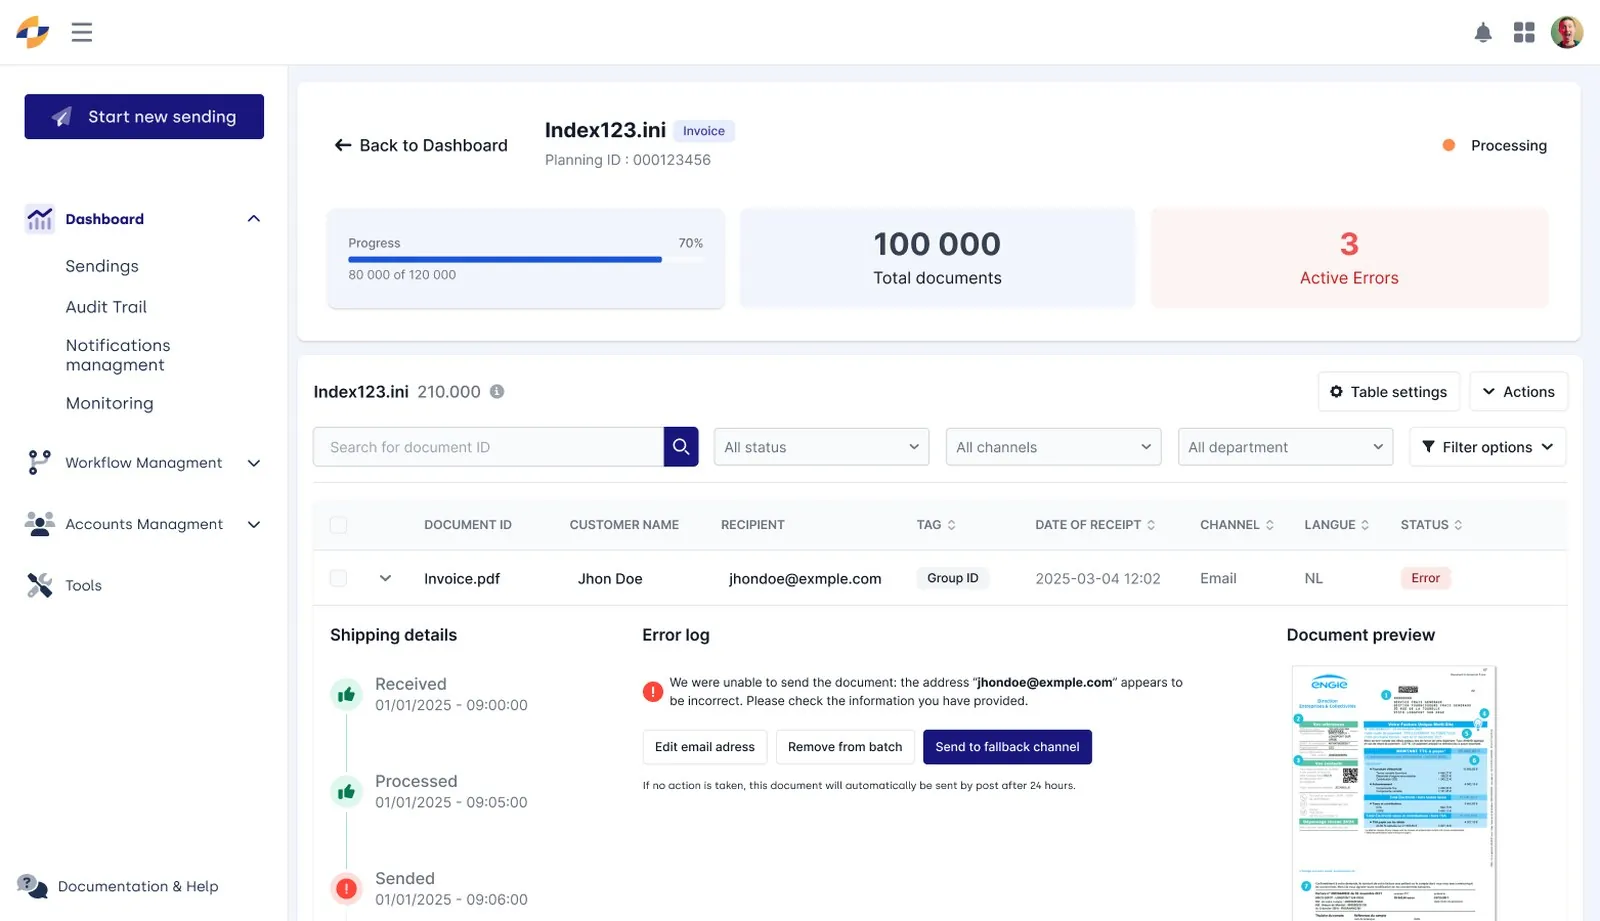This screenshot has height=921, width=1600.
Task: Check the Invoice.pdf row checkbox
Action: pyautogui.click(x=339, y=578)
